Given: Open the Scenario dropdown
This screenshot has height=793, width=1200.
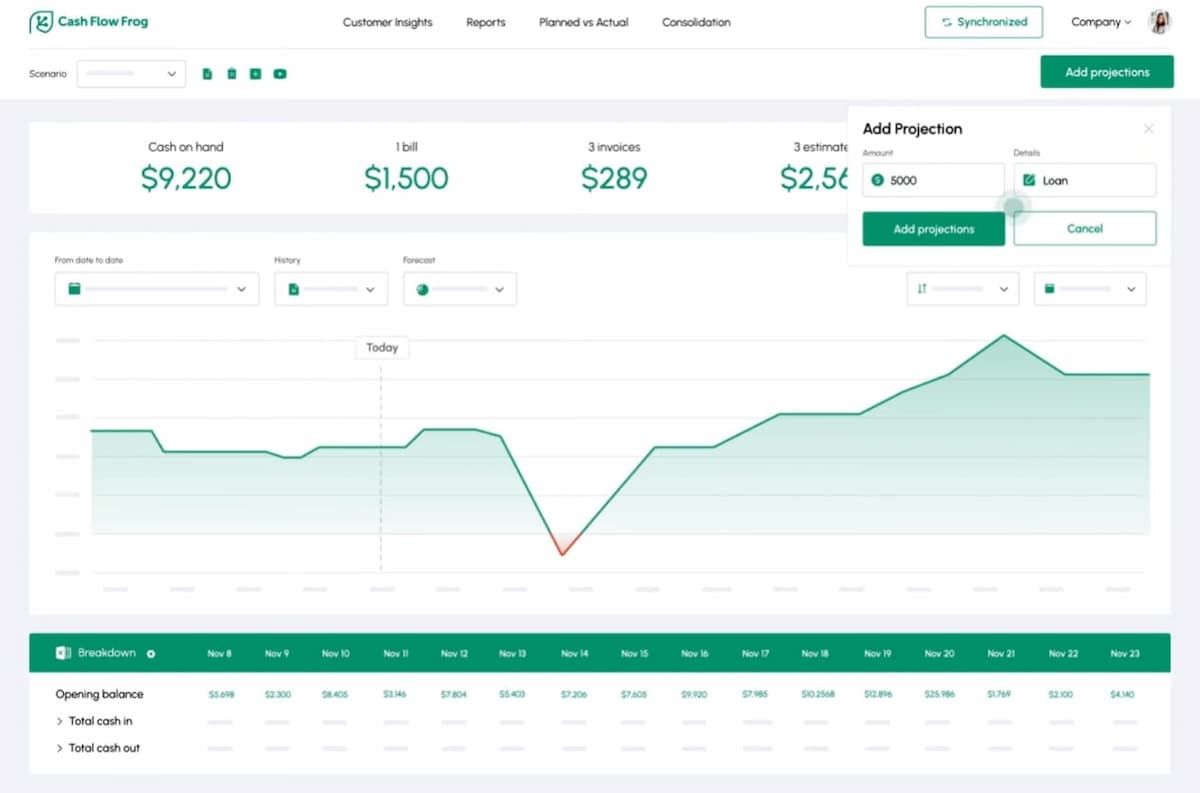Looking at the screenshot, I should (131, 73).
